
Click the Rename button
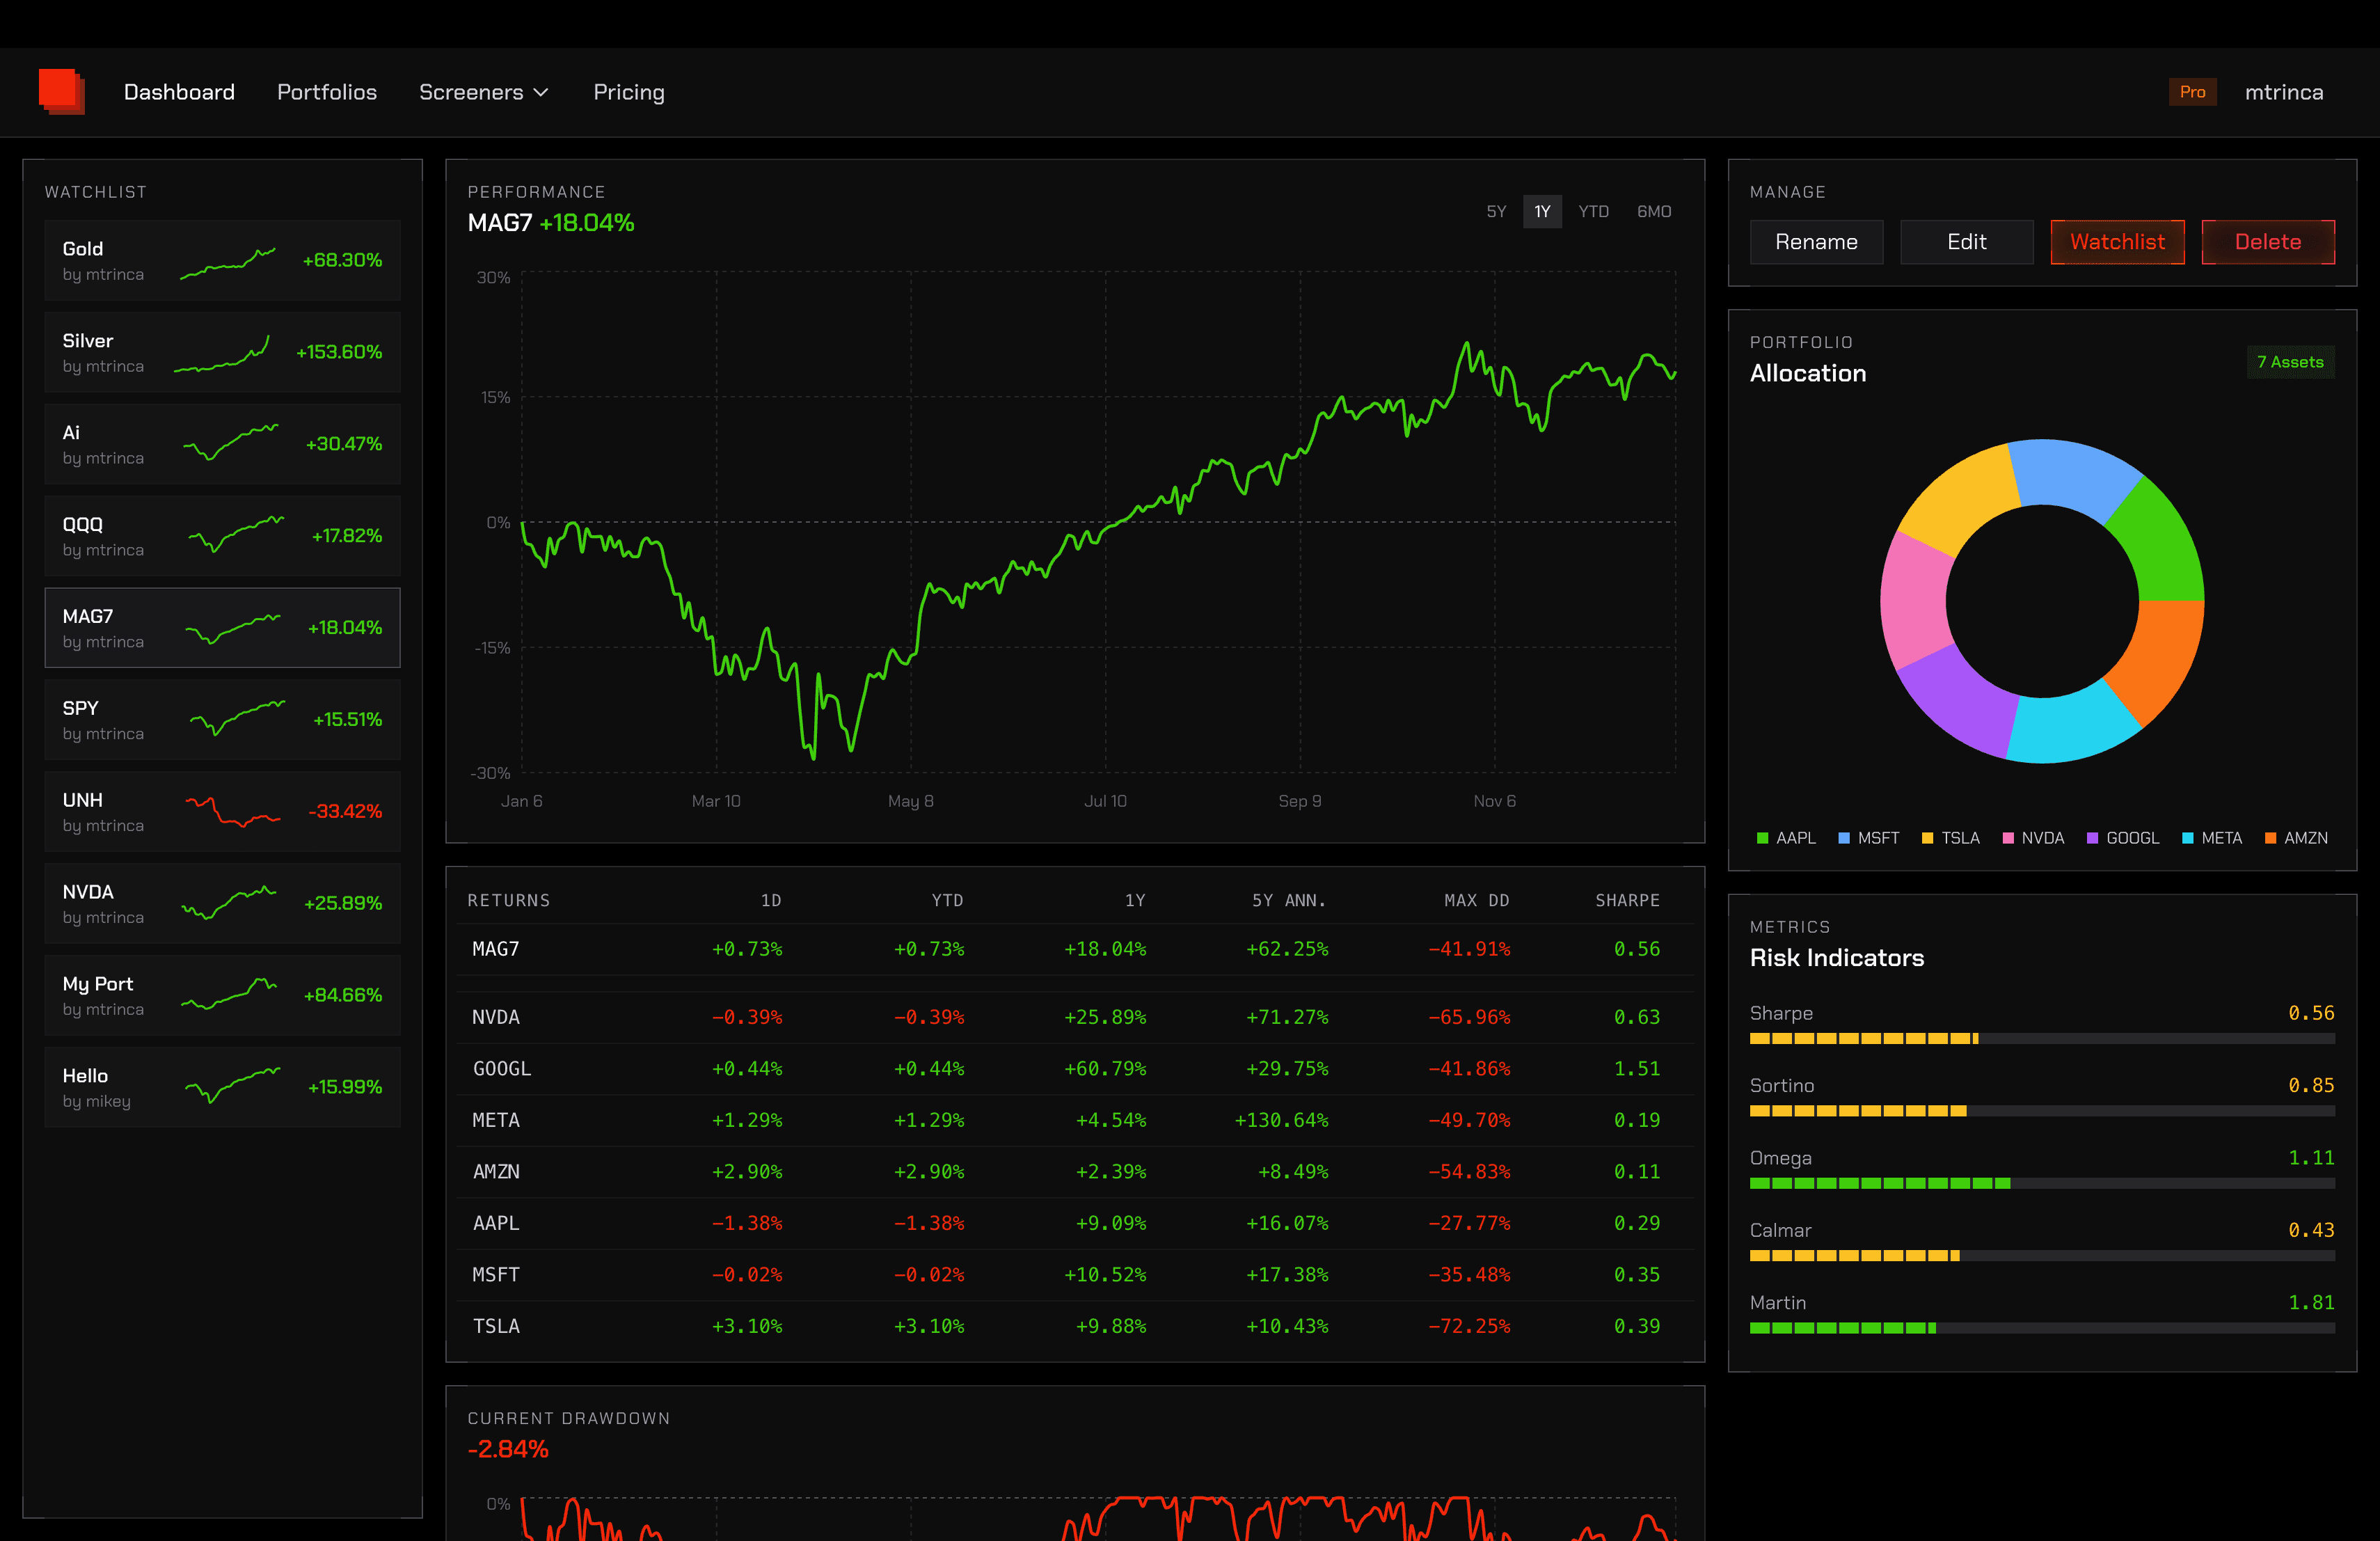(x=1816, y=241)
